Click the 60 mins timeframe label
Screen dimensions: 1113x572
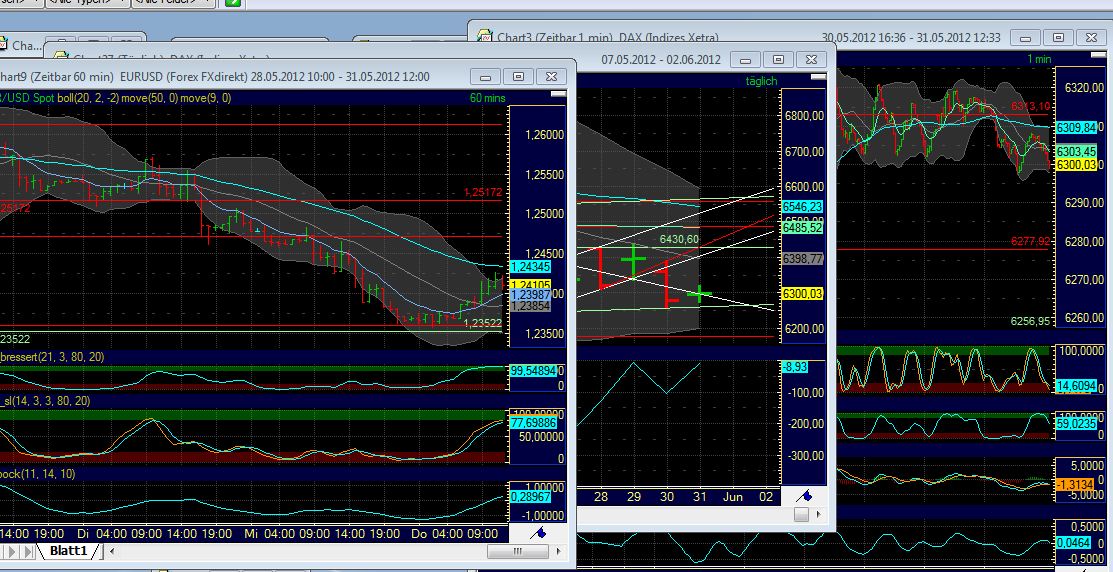(x=488, y=98)
